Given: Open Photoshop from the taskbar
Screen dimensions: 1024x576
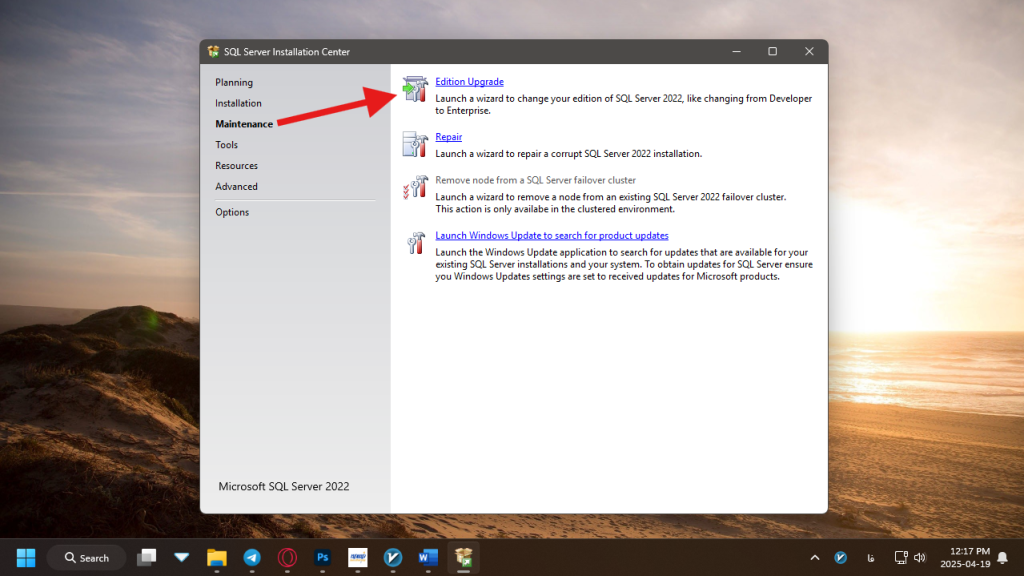Looking at the screenshot, I should [323, 558].
